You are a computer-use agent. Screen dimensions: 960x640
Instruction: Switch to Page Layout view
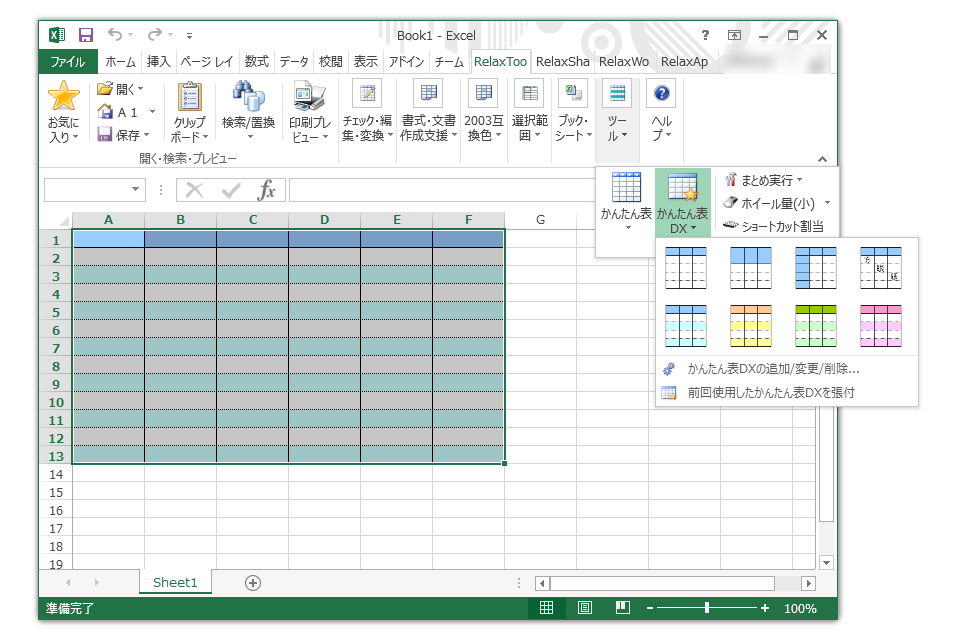pos(585,608)
